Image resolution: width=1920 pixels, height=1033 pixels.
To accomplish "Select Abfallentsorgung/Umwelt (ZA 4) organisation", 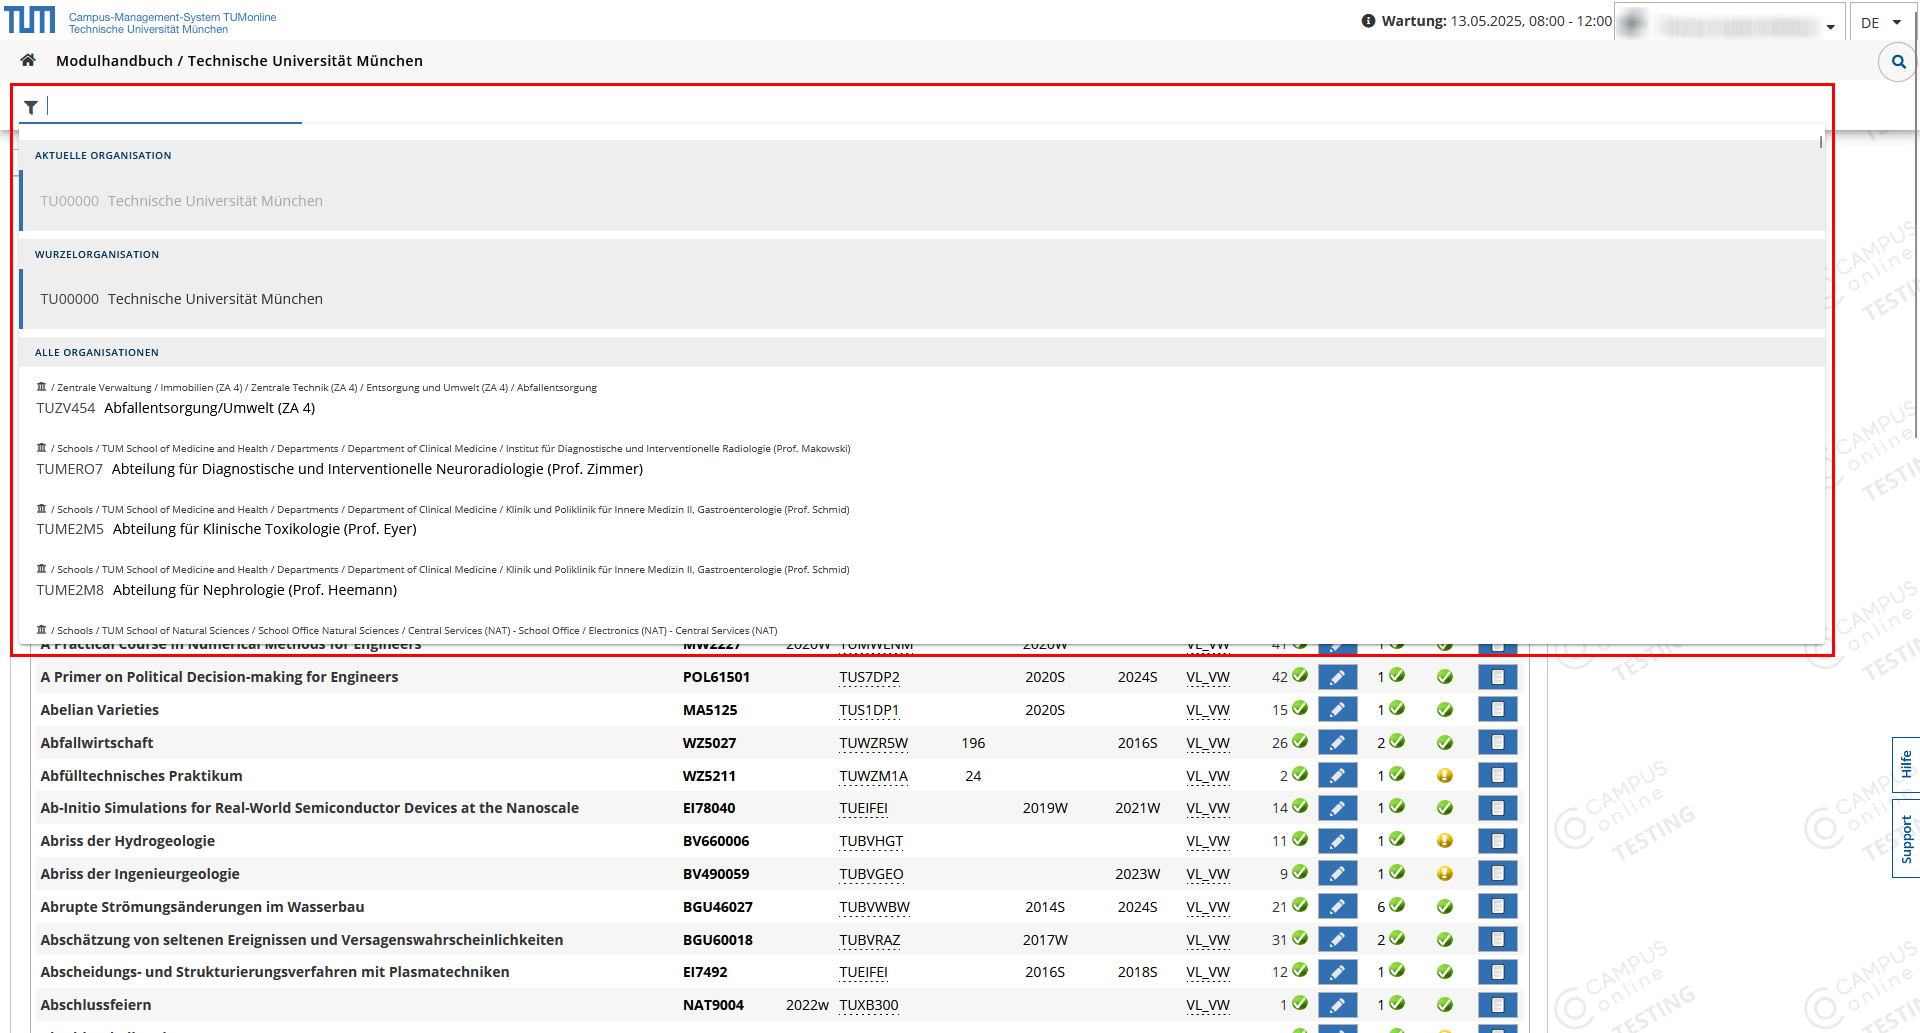I will click(209, 408).
